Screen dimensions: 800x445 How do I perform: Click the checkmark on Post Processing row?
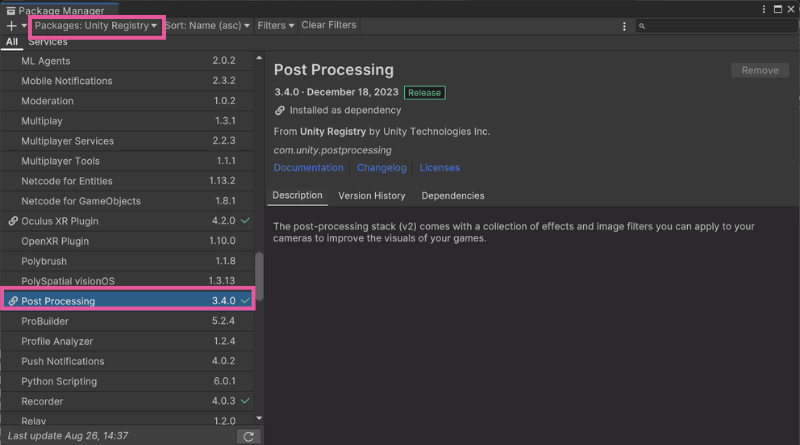click(245, 301)
